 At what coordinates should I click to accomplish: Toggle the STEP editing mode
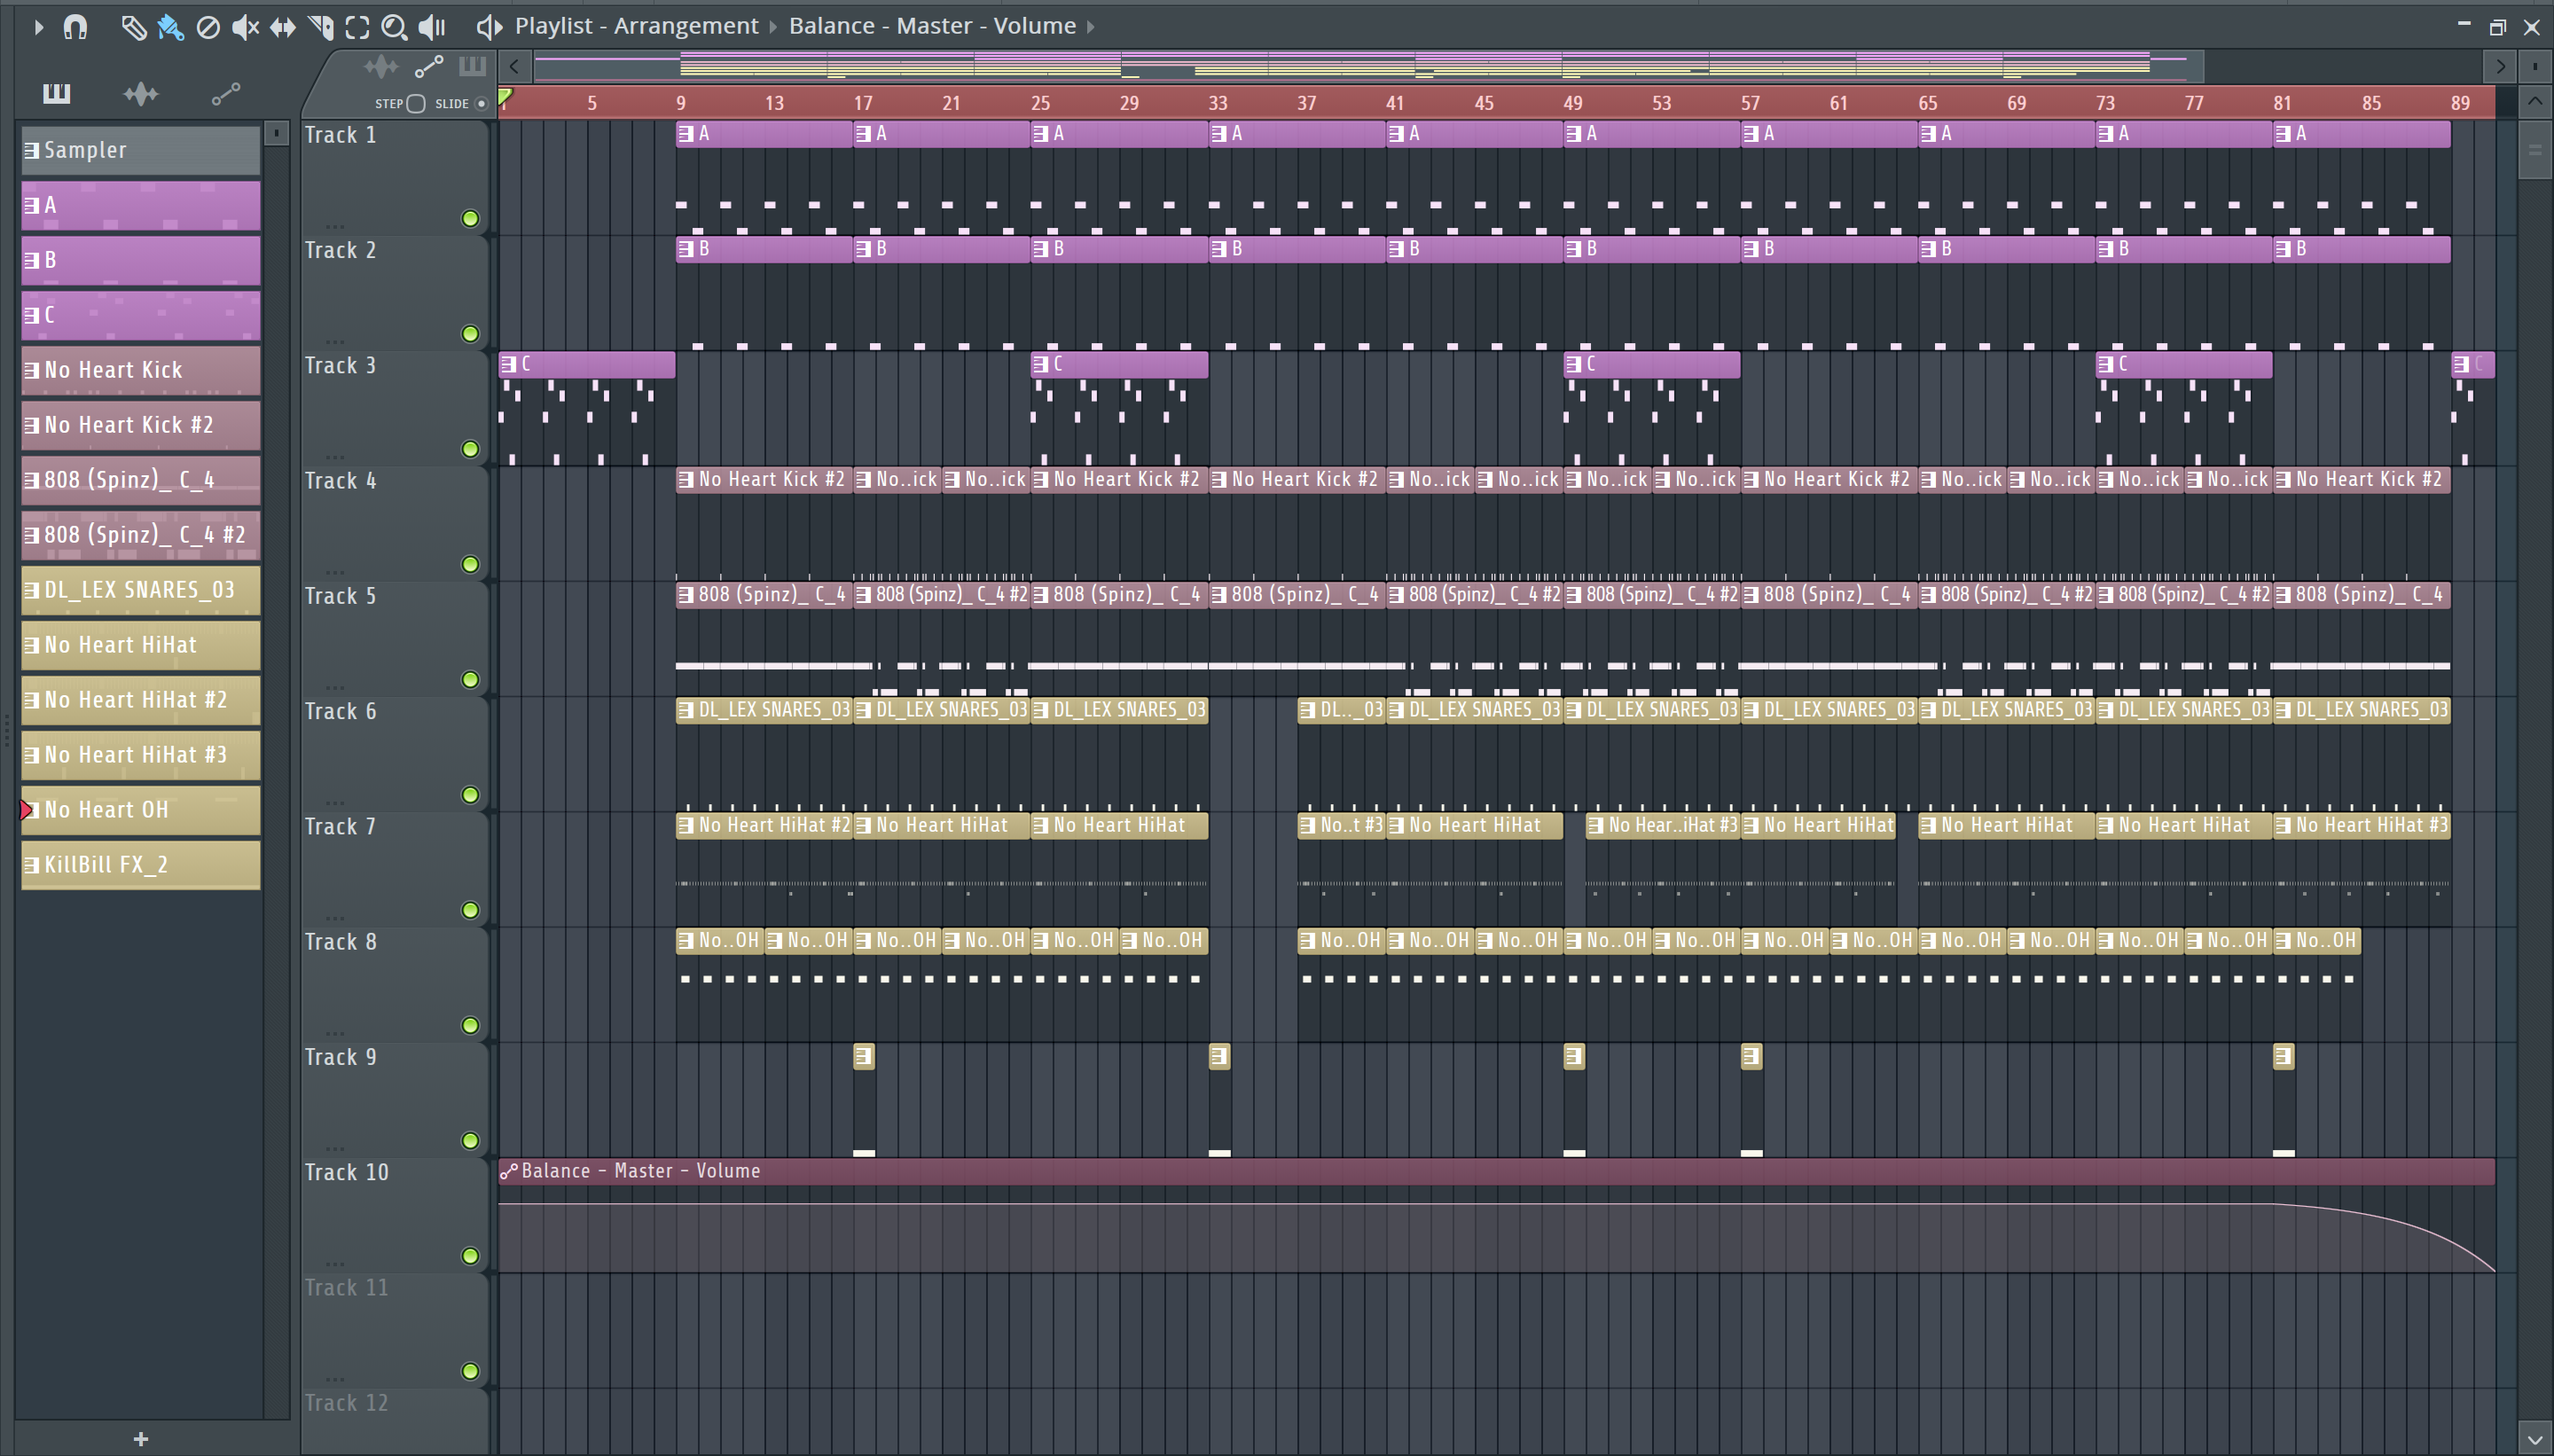tap(416, 104)
